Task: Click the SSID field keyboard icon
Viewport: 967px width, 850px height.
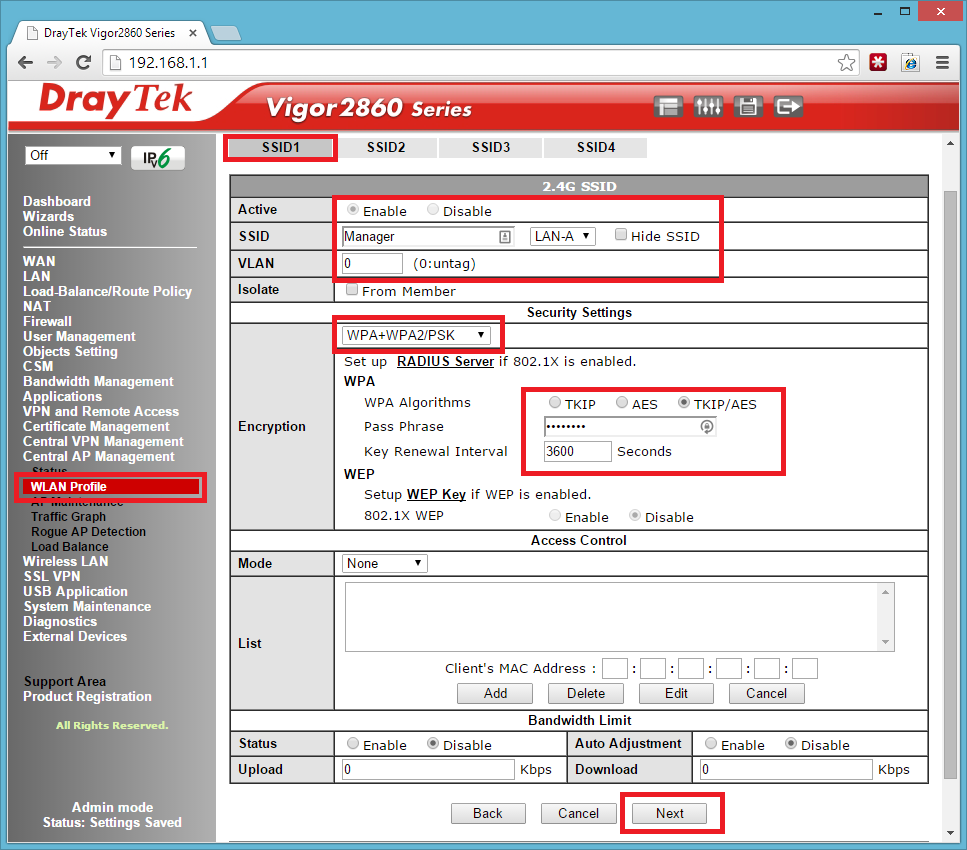Action: coord(504,237)
